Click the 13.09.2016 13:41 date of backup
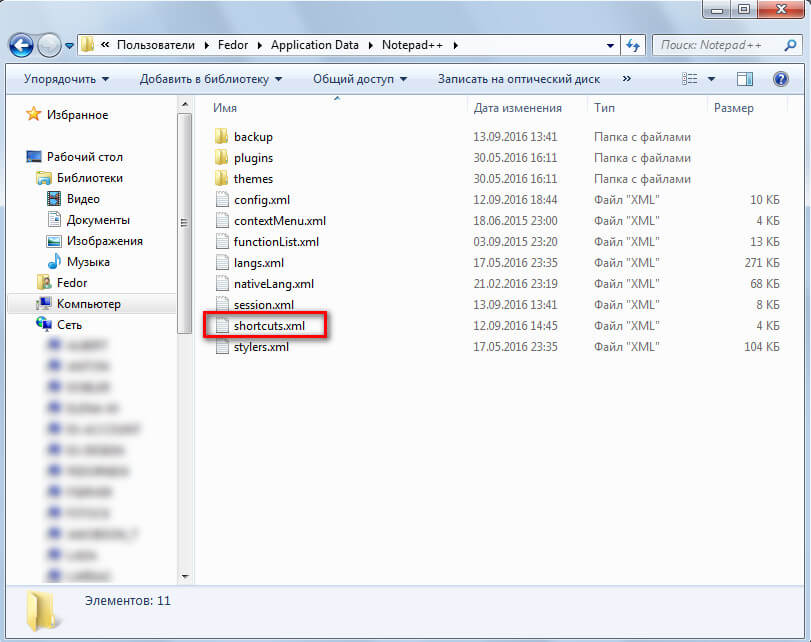This screenshot has width=811, height=642. tap(515, 137)
